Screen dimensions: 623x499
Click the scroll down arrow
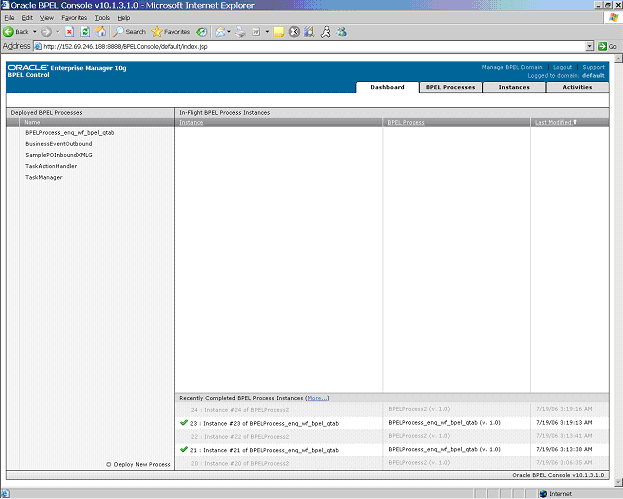[x=618, y=482]
